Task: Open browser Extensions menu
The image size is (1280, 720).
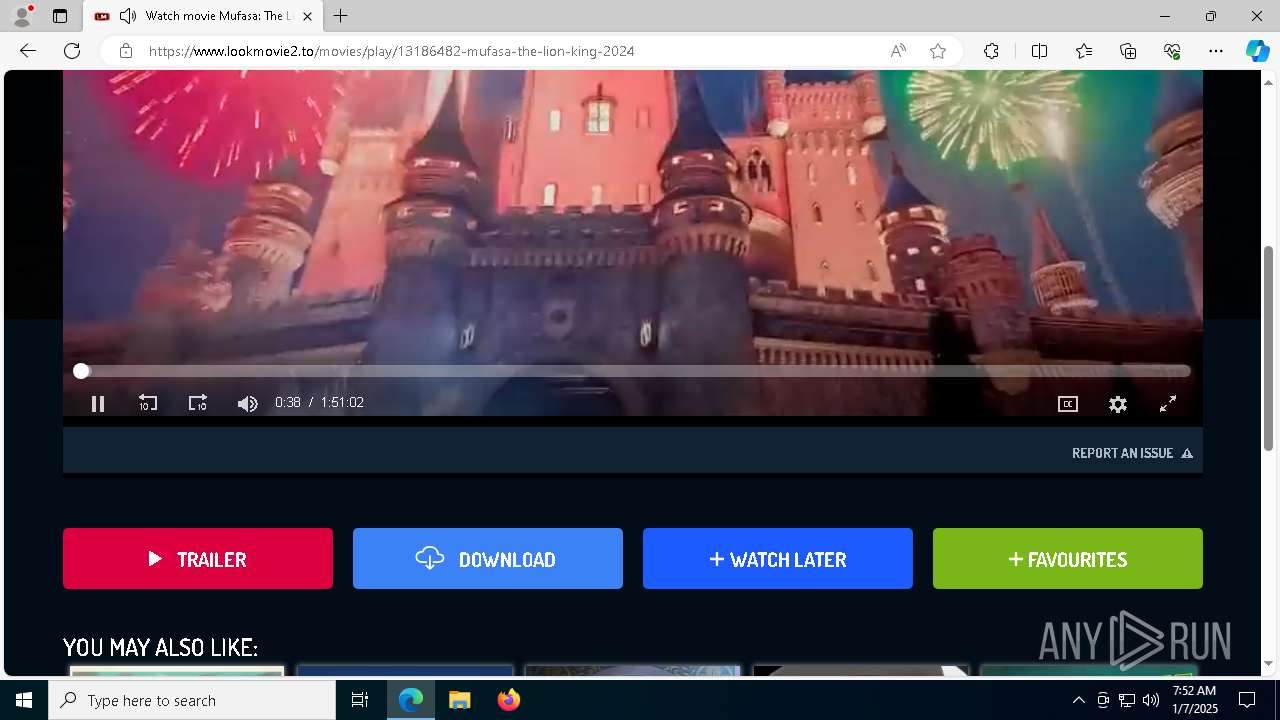Action: [991, 51]
